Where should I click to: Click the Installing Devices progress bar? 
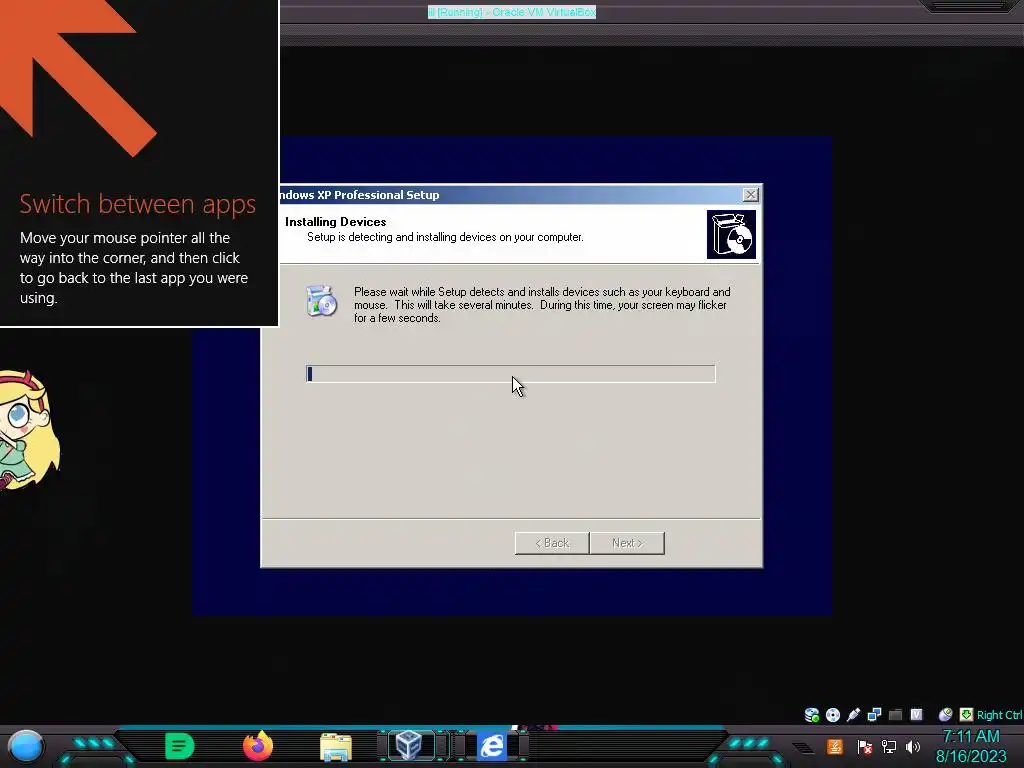(511, 374)
